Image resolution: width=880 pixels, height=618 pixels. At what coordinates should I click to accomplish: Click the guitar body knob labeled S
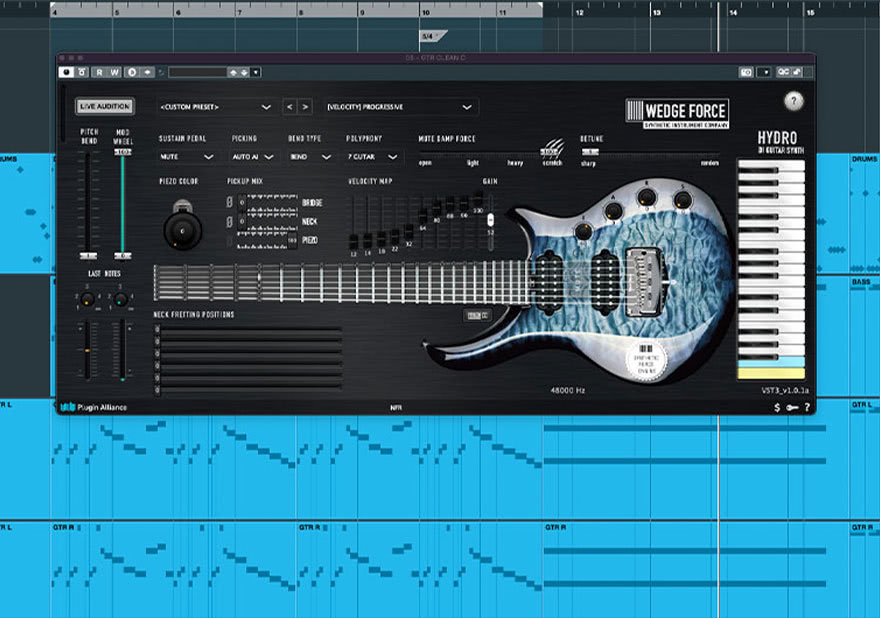pos(682,199)
